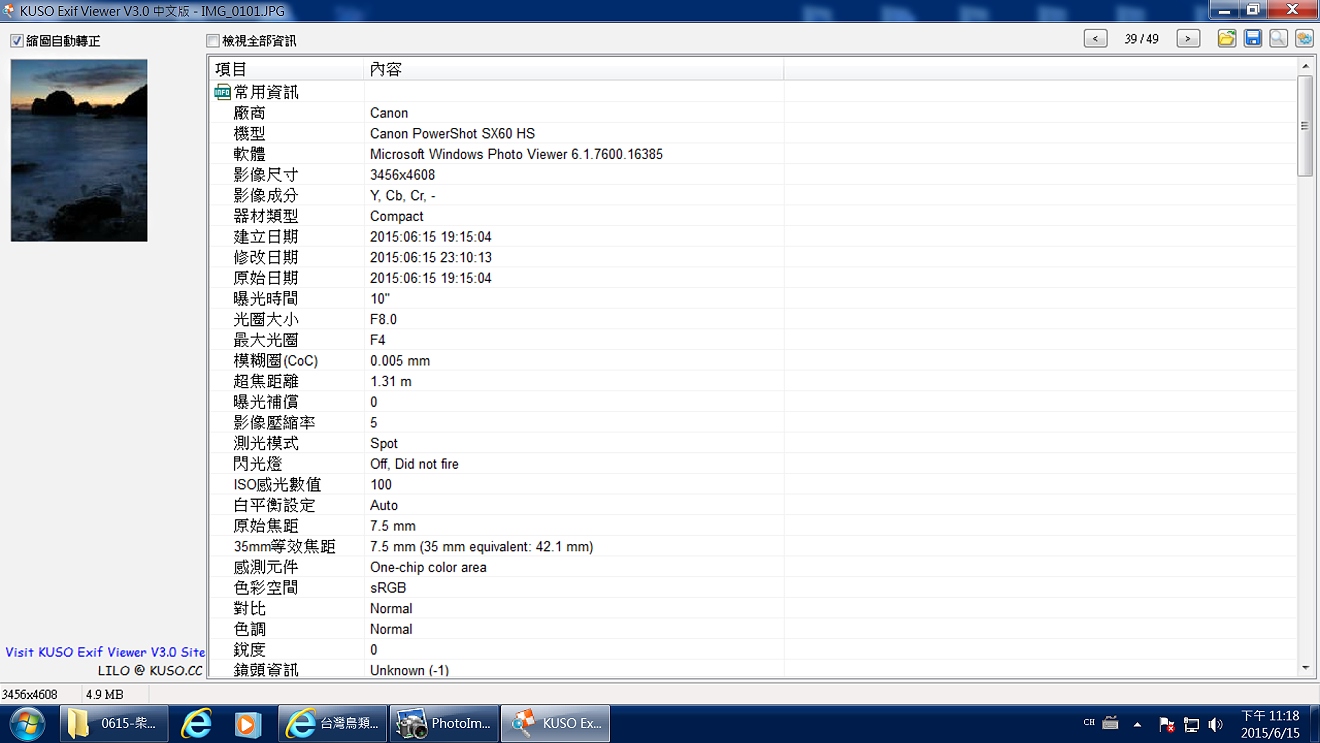The height and width of the screenshot is (743, 1320).
Task: Switch to the PhotoIm... taskbar window
Action: 443,724
